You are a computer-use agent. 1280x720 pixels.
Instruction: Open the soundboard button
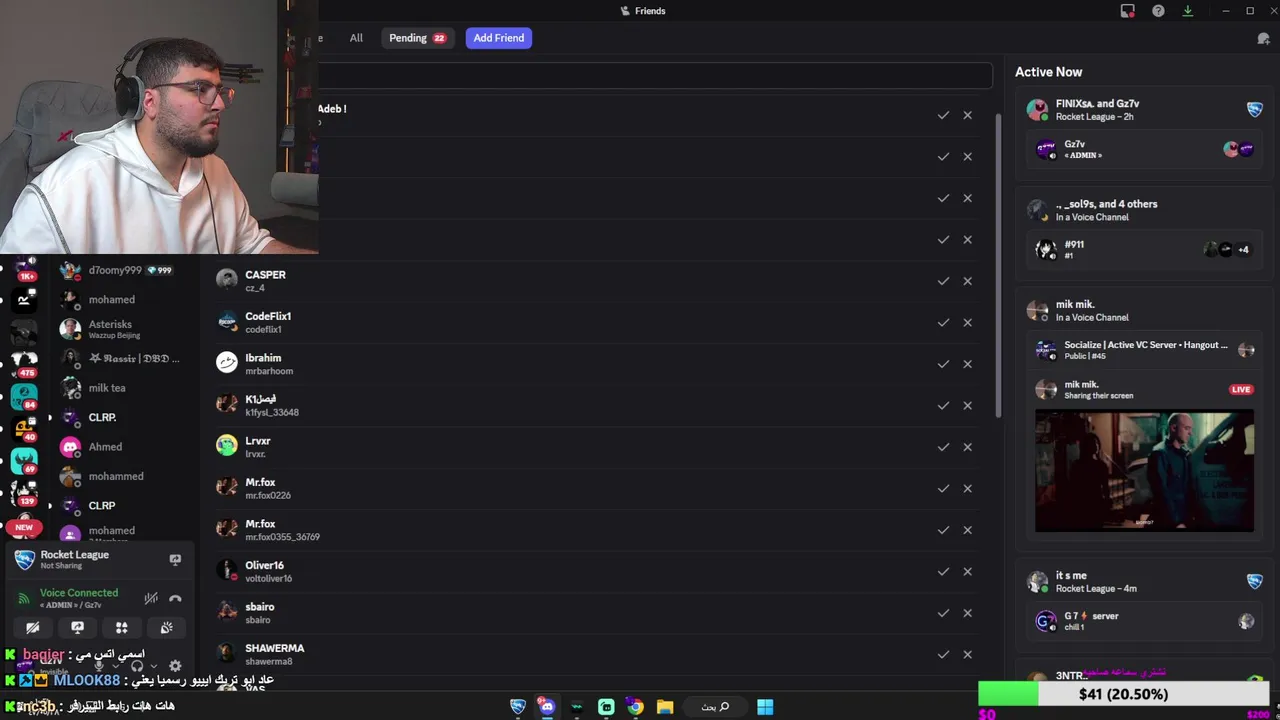coord(166,628)
